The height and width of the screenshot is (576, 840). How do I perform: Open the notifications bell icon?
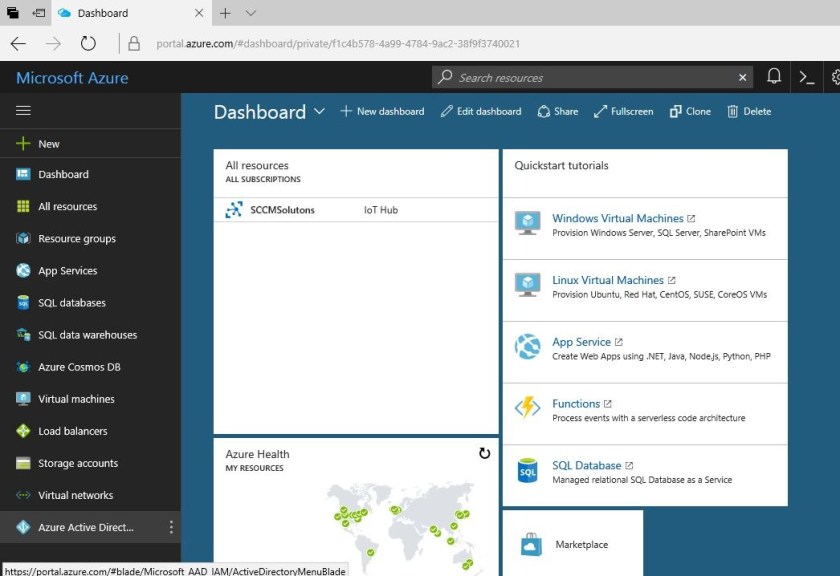tap(774, 77)
